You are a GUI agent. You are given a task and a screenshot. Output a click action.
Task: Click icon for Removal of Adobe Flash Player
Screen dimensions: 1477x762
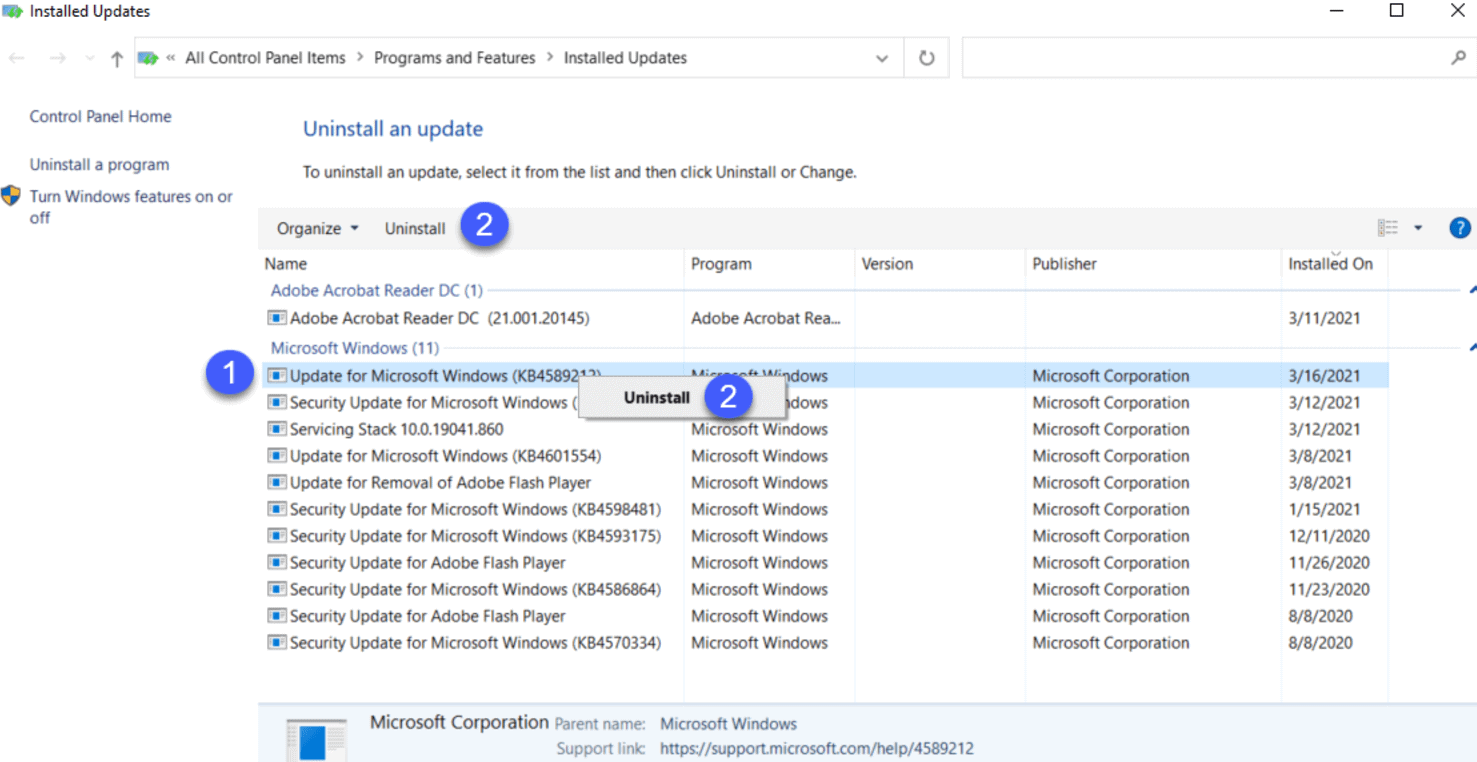pyautogui.click(x=277, y=482)
